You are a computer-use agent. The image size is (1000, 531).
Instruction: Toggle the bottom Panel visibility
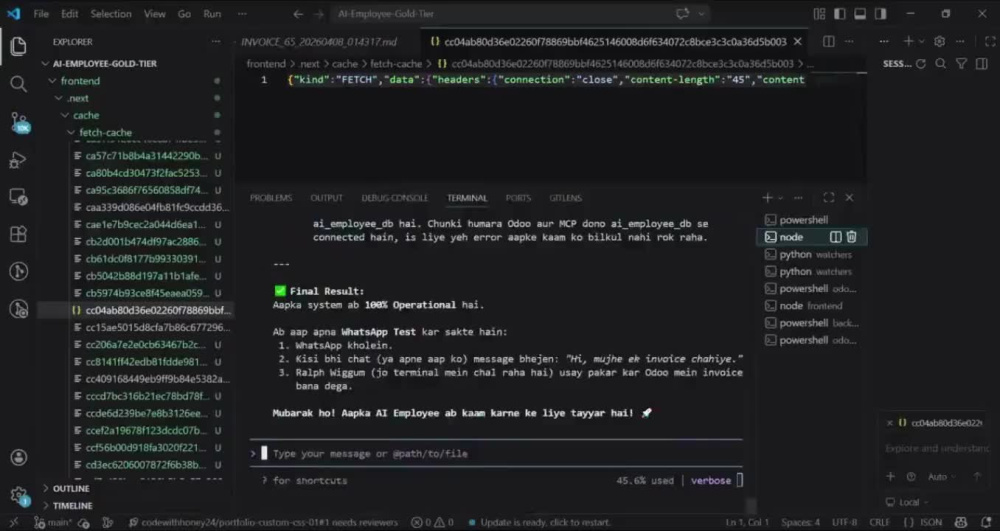click(x=860, y=13)
